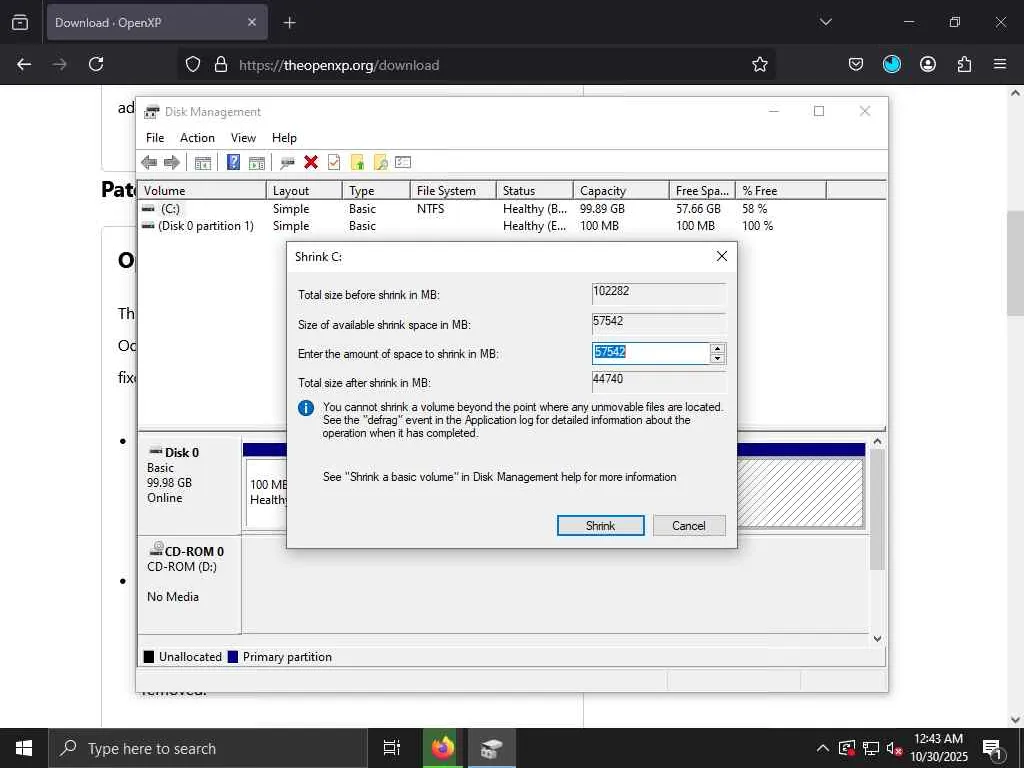The width and height of the screenshot is (1024, 768).
Task: Open the Help menu
Action: point(284,138)
